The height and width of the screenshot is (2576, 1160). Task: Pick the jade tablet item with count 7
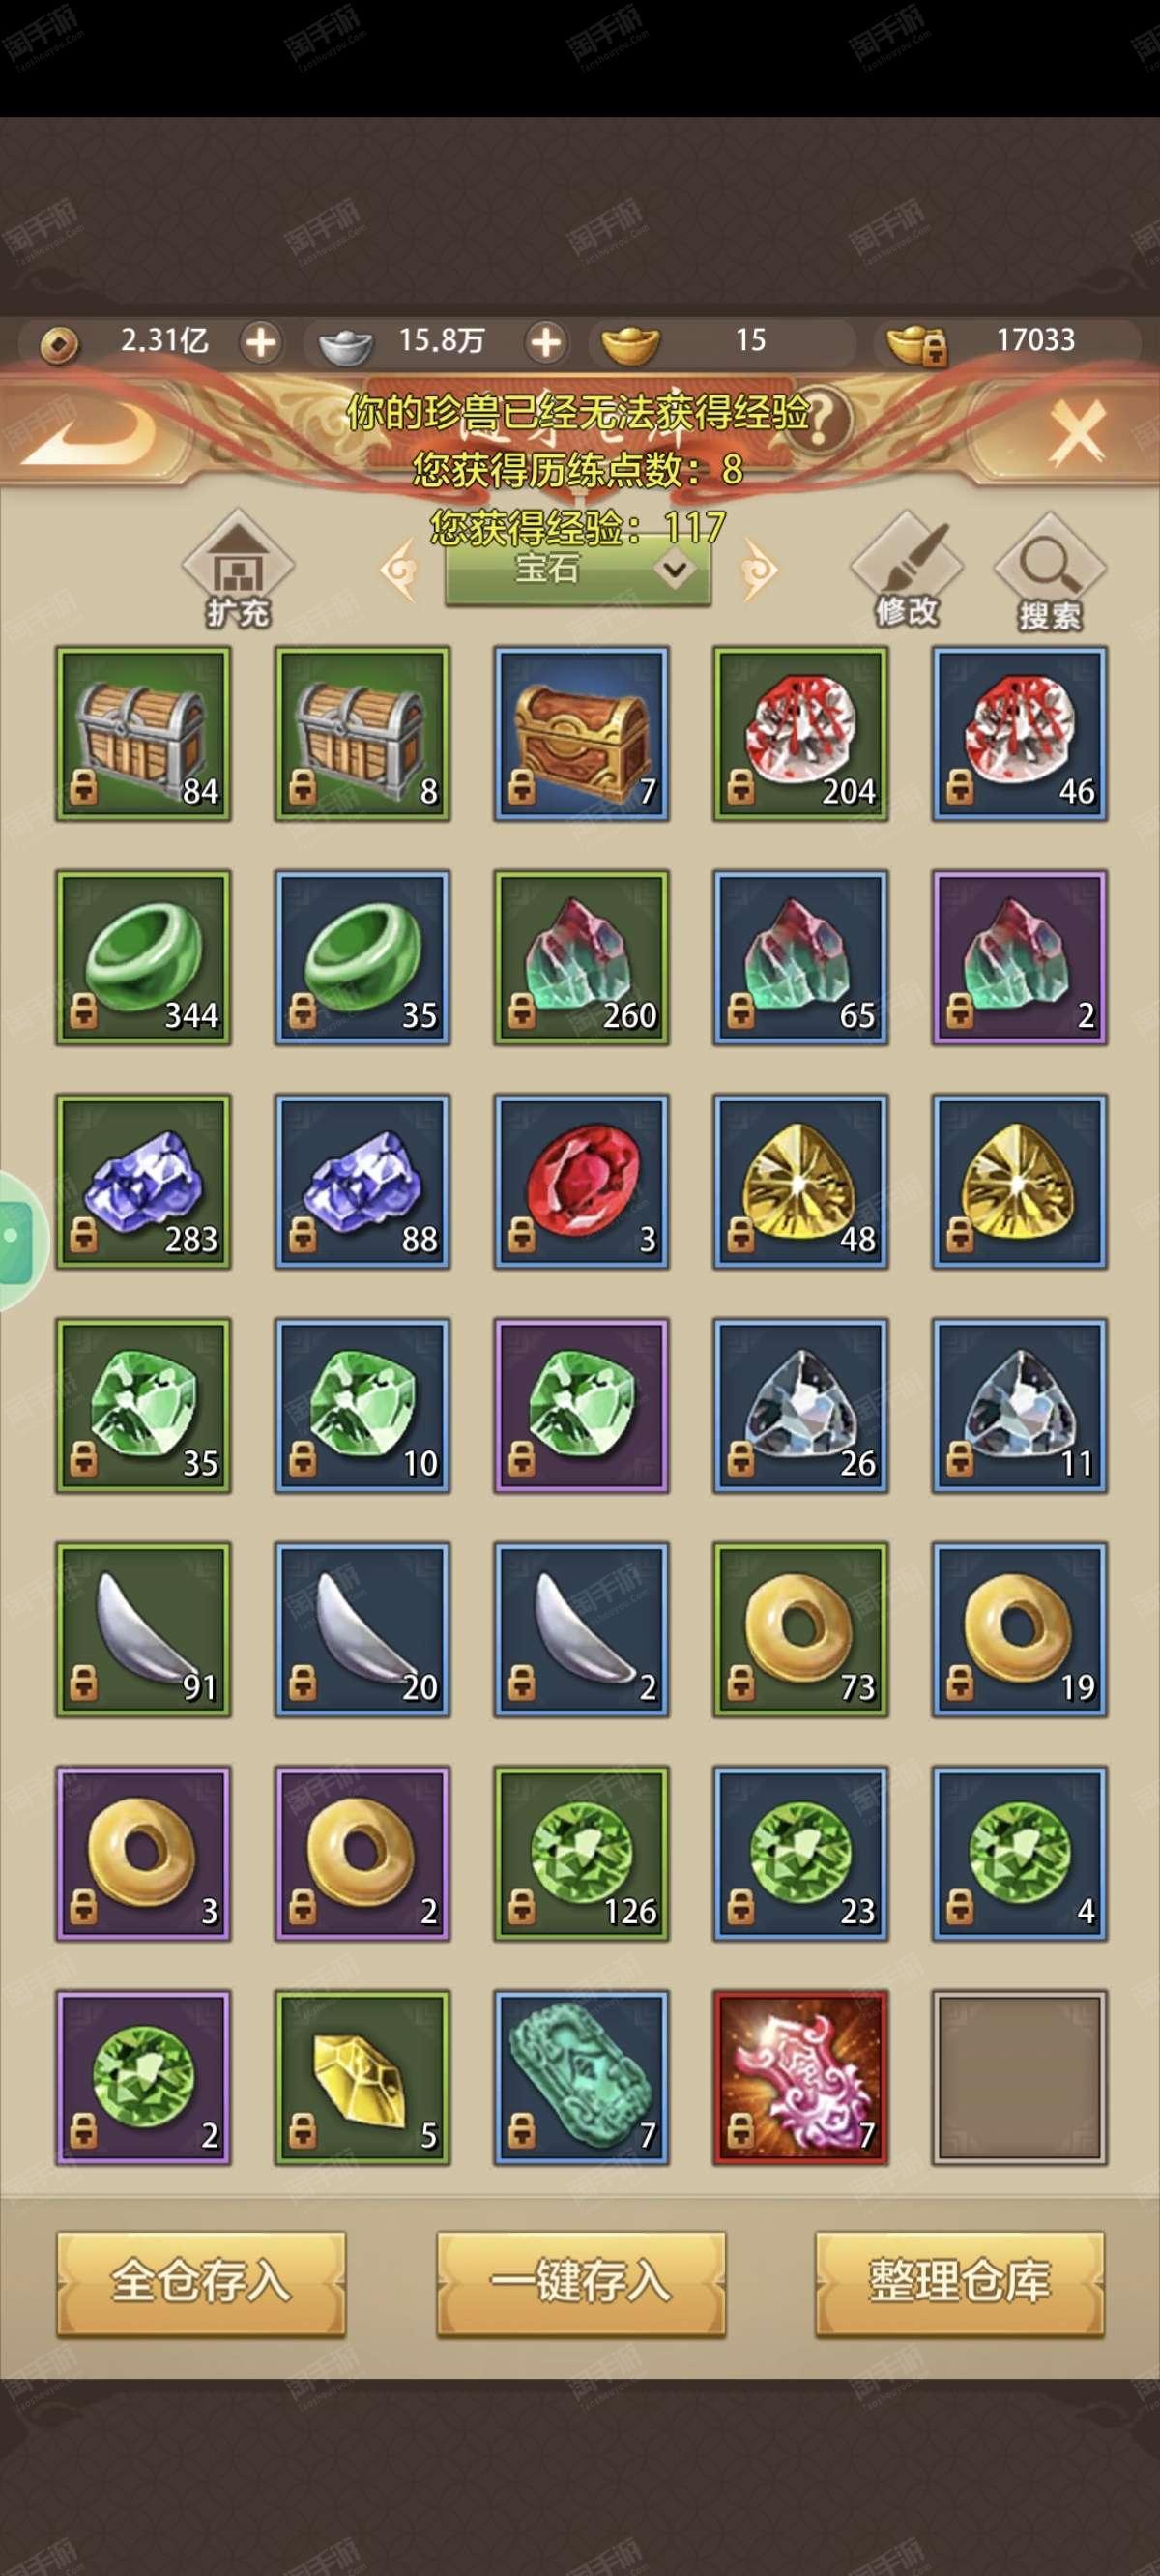[x=581, y=2077]
